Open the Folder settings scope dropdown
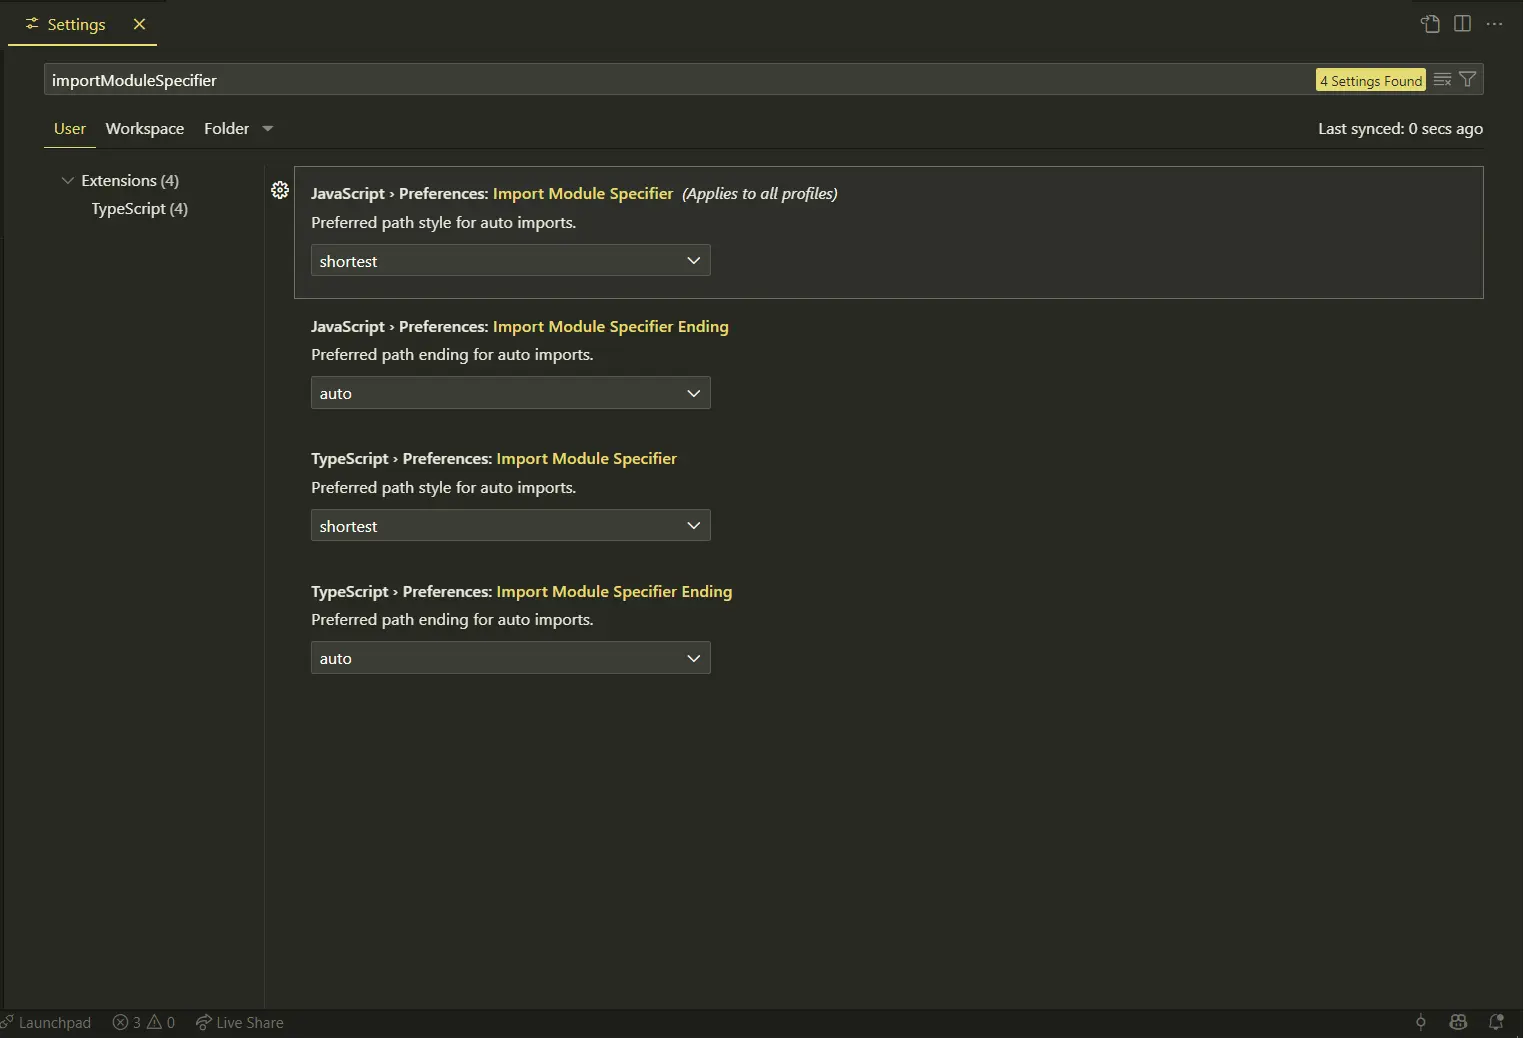 238,129
